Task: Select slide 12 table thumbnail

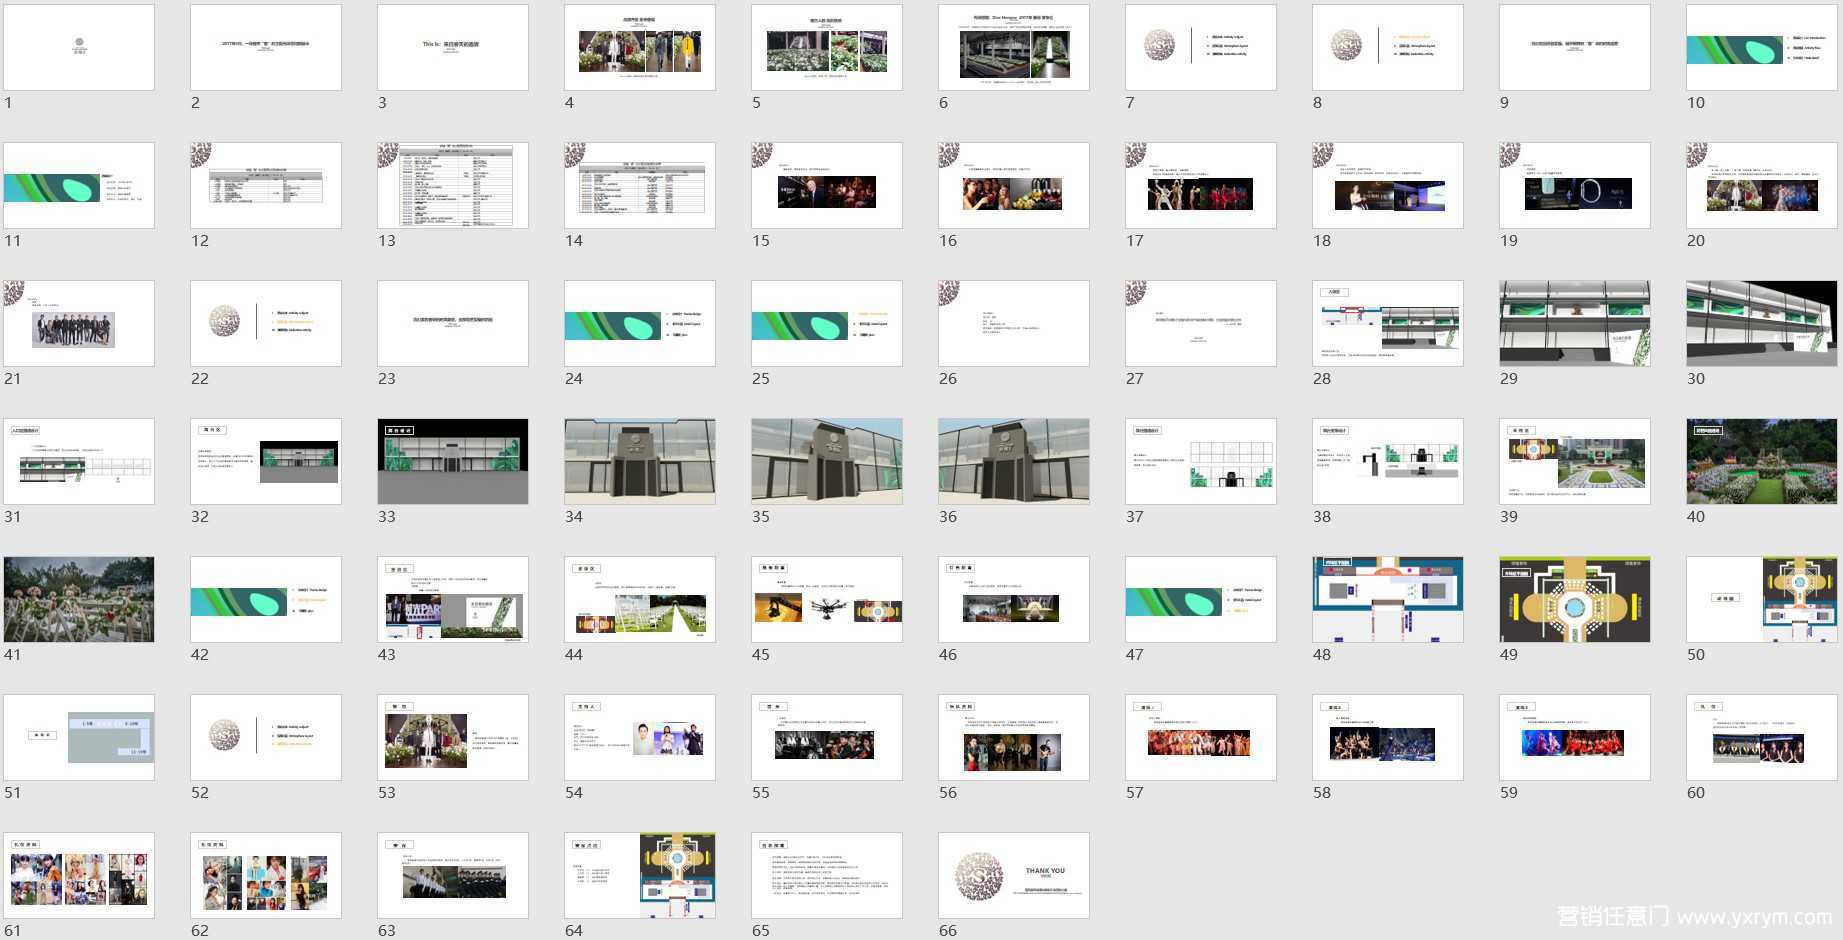Action: tap(266, 185)
